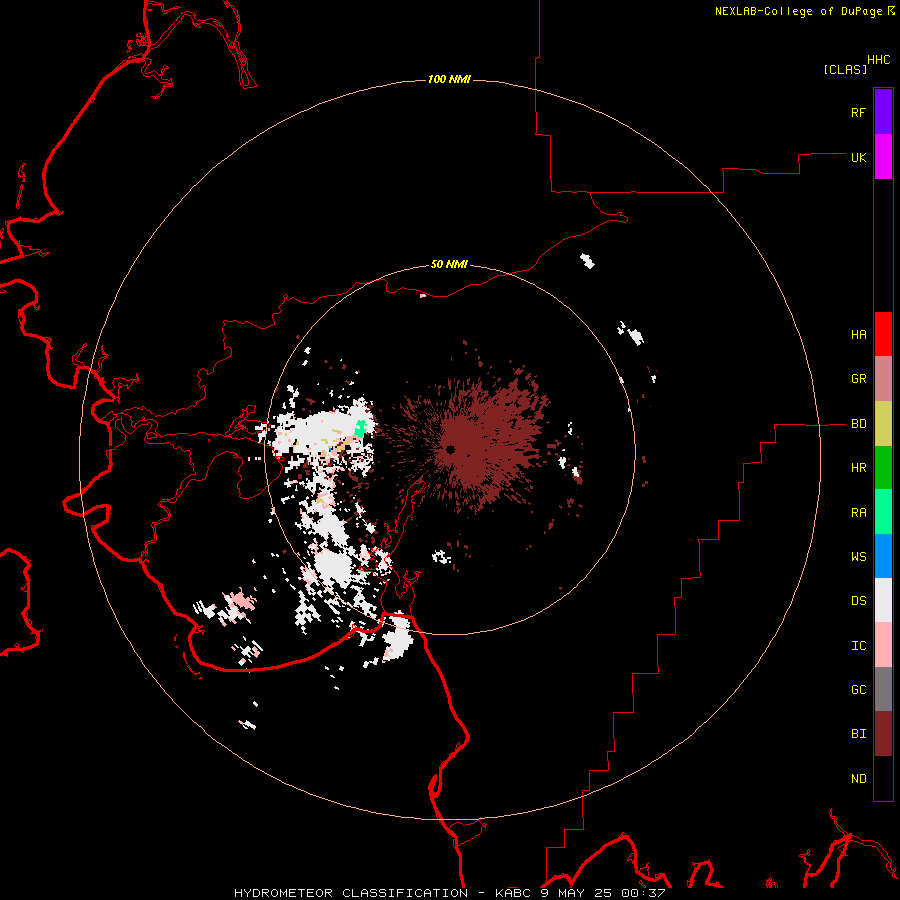Click the GR legend label
The height and width of the screenshot is (900, 900).
click(858, 379)
